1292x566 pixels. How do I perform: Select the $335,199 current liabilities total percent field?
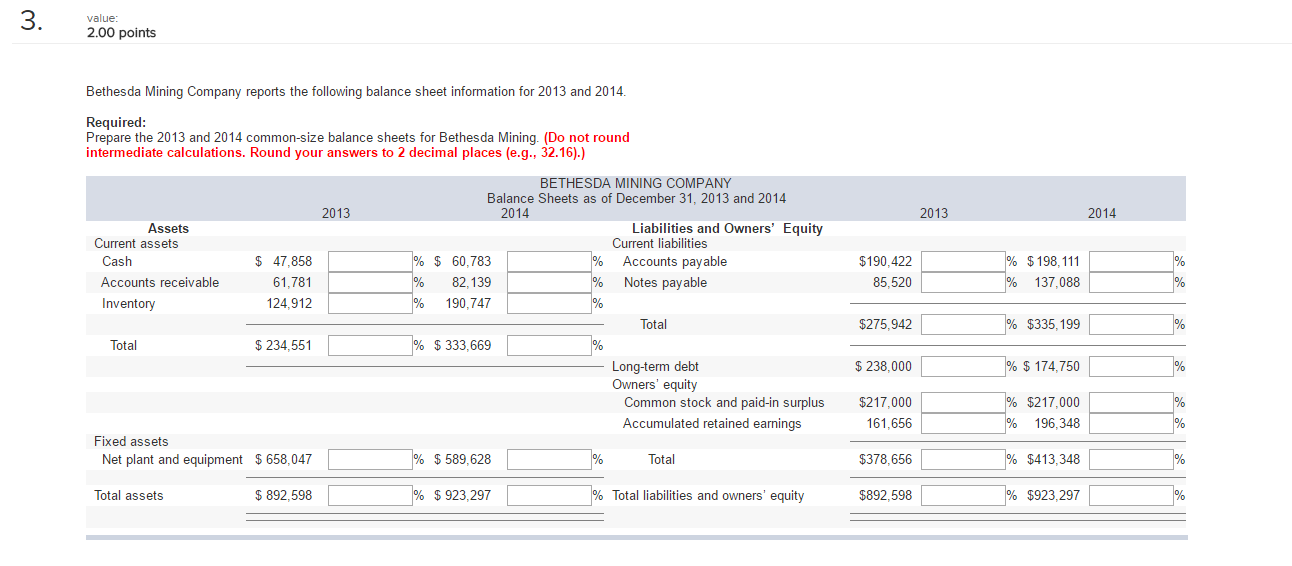(1131, 325)
